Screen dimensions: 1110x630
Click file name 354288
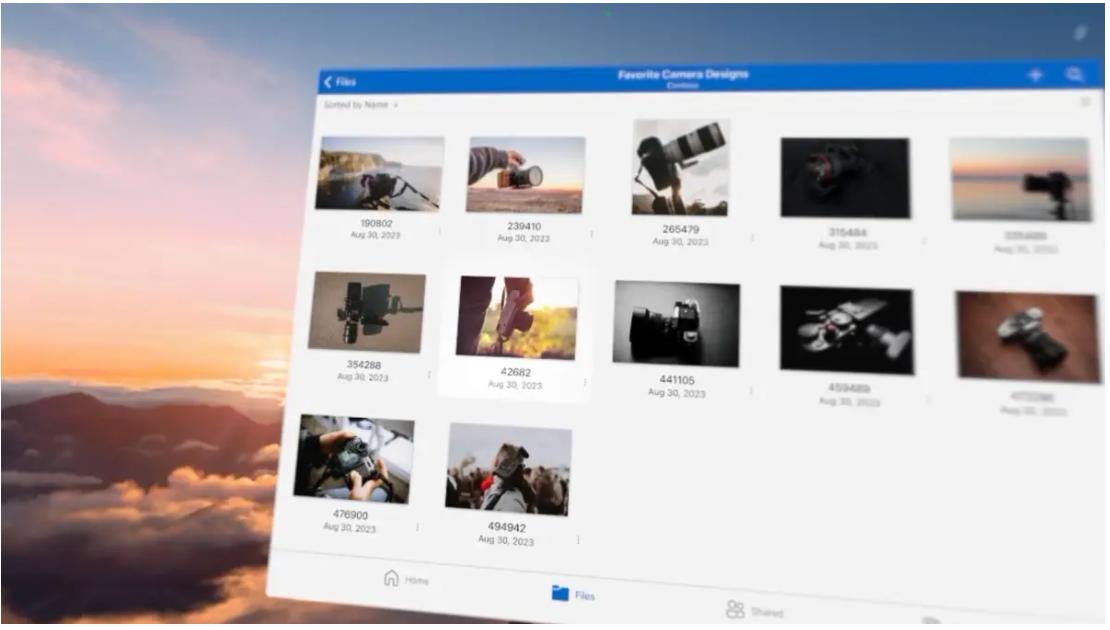(x=364, y=365)
